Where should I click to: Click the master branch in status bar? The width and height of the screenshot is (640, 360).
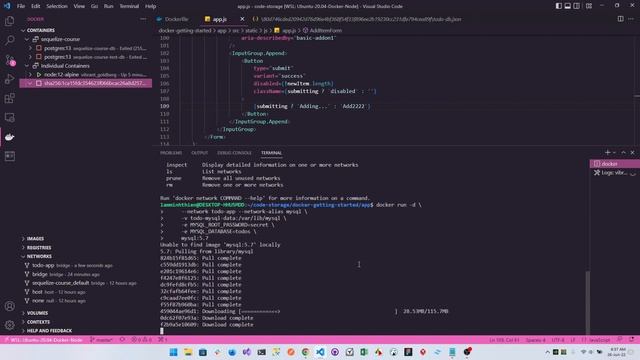click(101, 340)
